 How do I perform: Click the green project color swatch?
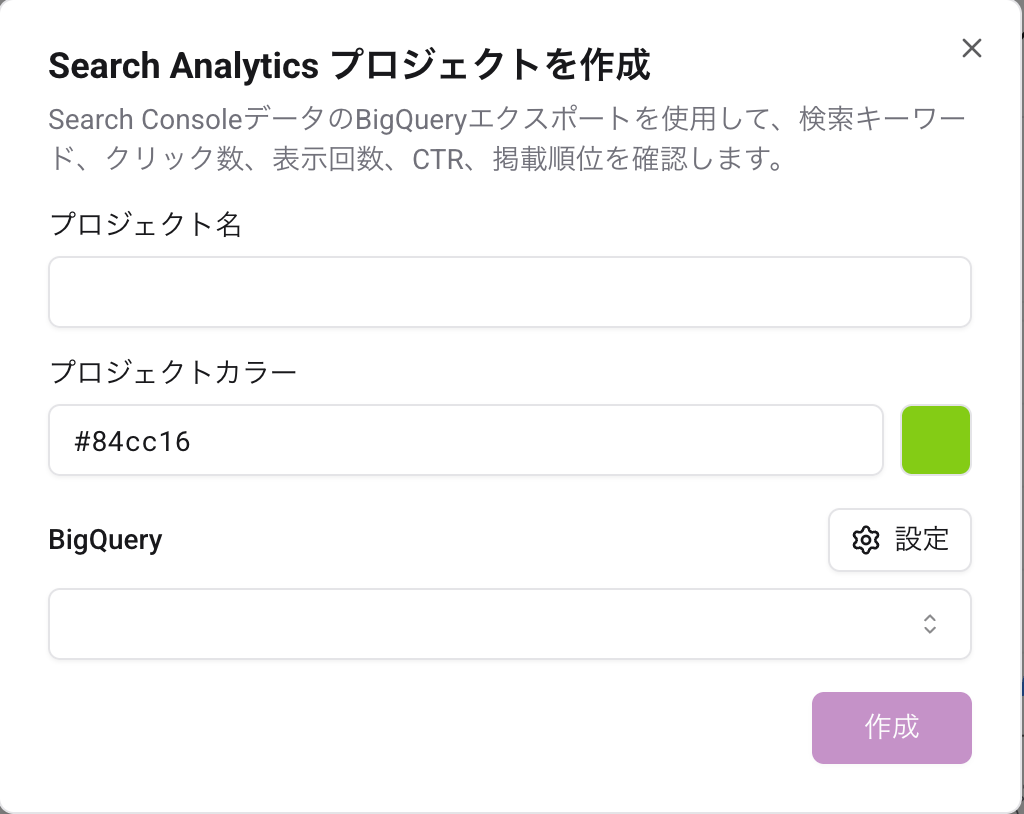coord(936,440)
